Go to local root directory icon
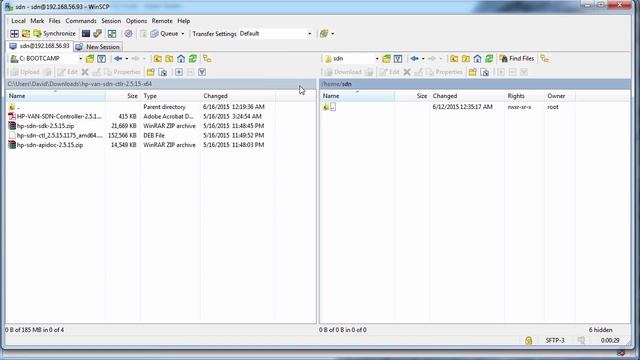The height and width of the screenshot is (360, 640). pos(169,59)
